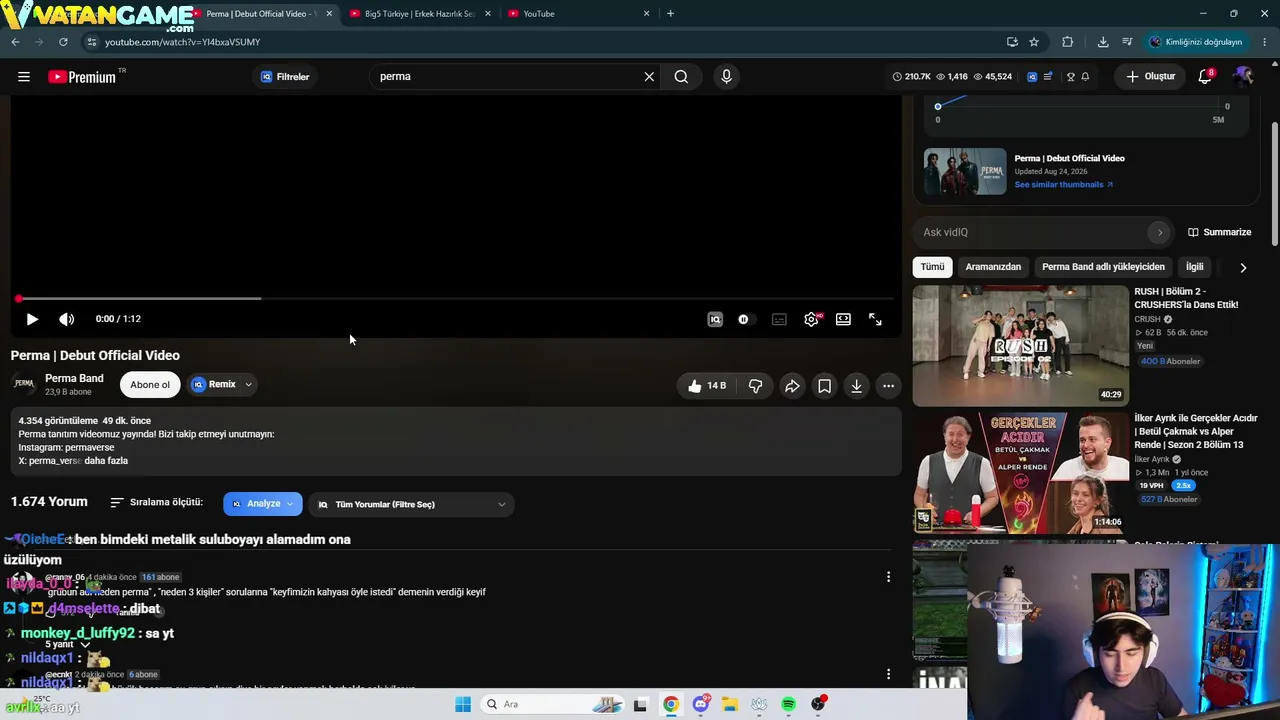Click the vidIQ views chart data point
1280x720 pixels.
(938, 106)
